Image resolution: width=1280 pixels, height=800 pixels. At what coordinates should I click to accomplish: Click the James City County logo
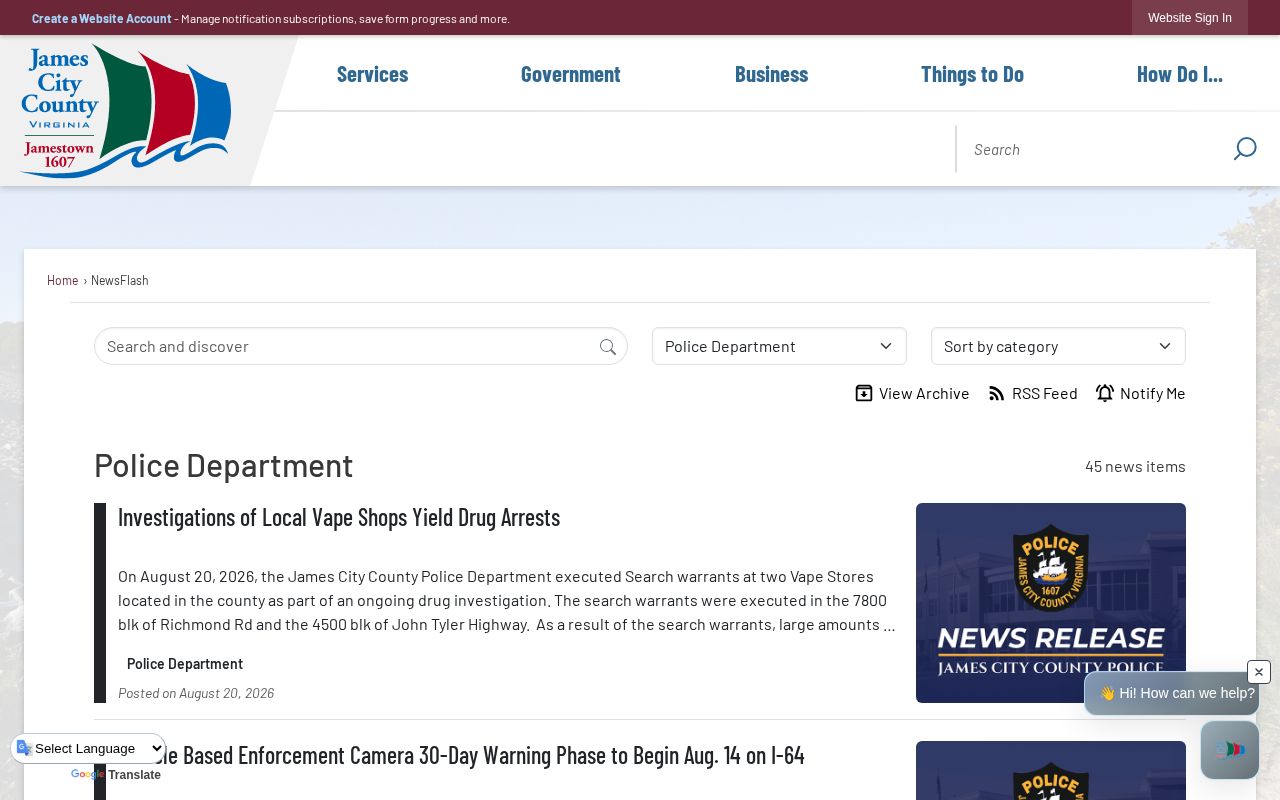pyautogui.click(x=126, y=111)
